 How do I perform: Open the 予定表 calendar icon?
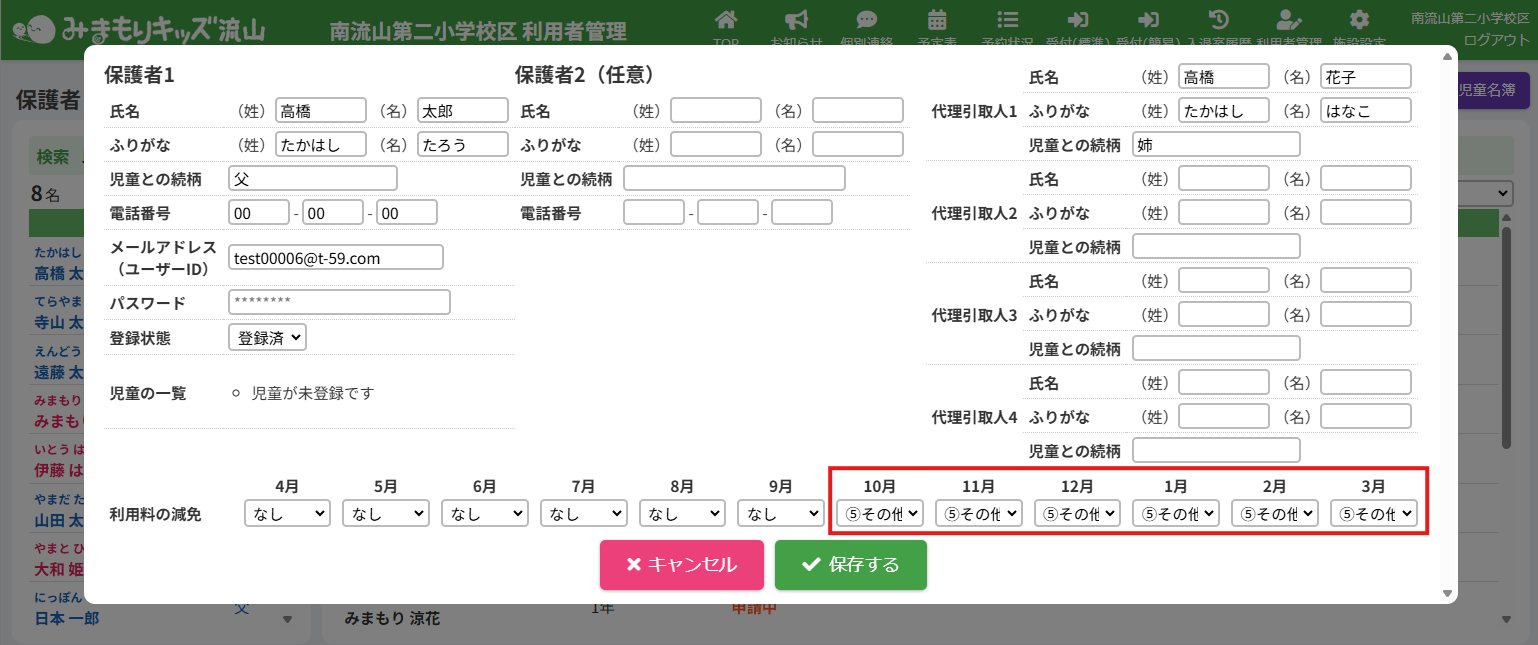point(937,20)
